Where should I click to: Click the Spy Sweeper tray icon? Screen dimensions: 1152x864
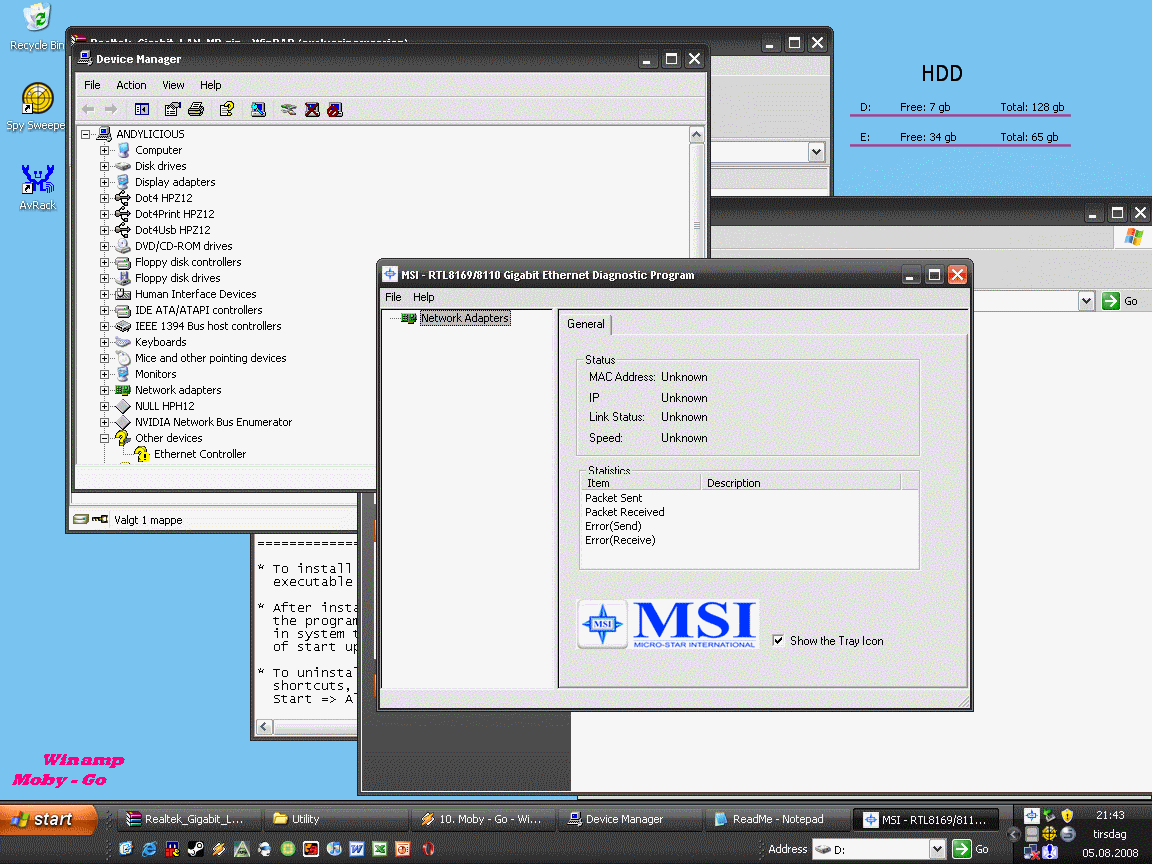[x=1049, y=833]
